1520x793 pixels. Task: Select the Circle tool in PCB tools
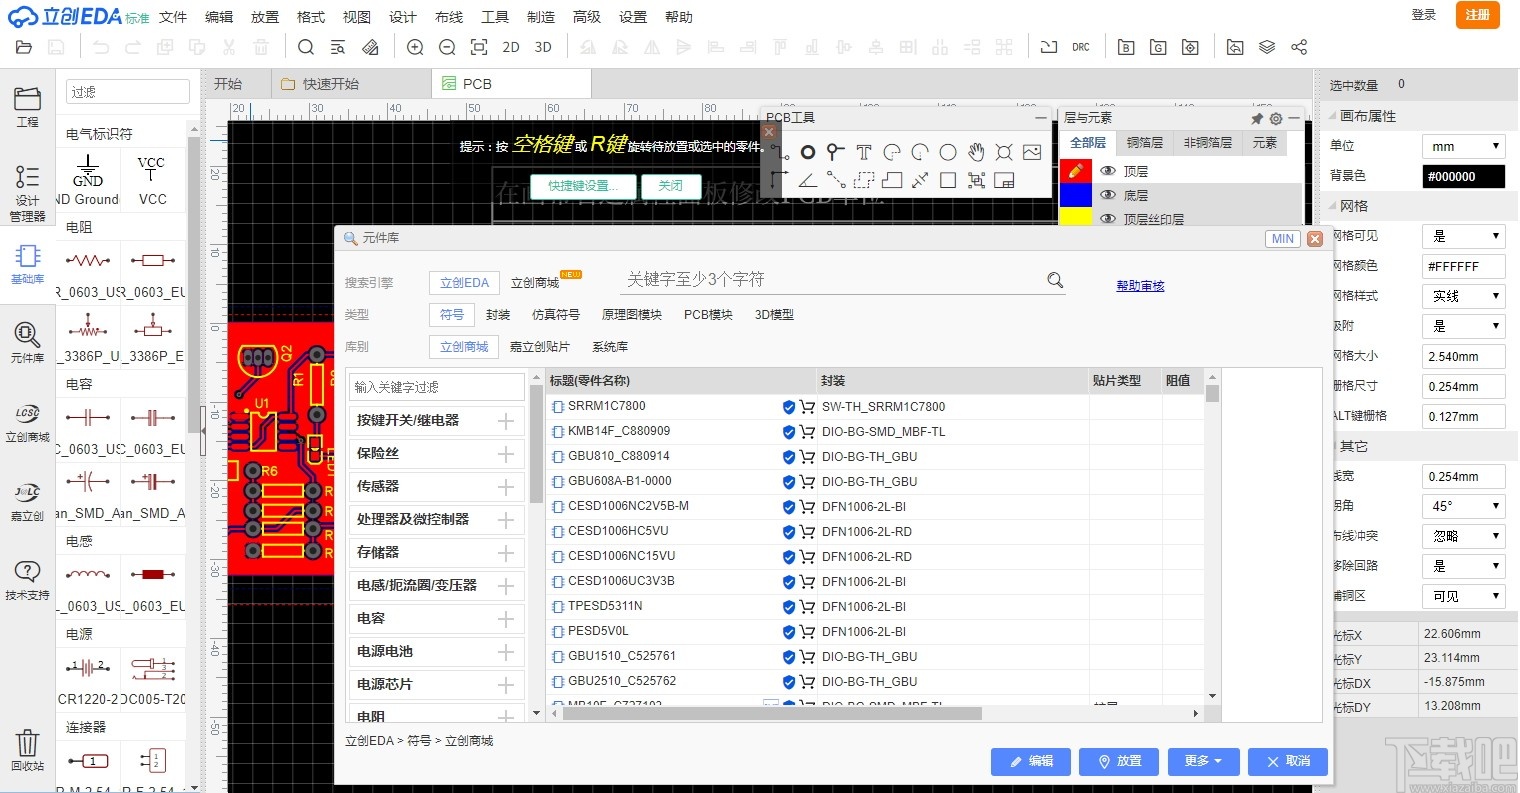(948, 152)
